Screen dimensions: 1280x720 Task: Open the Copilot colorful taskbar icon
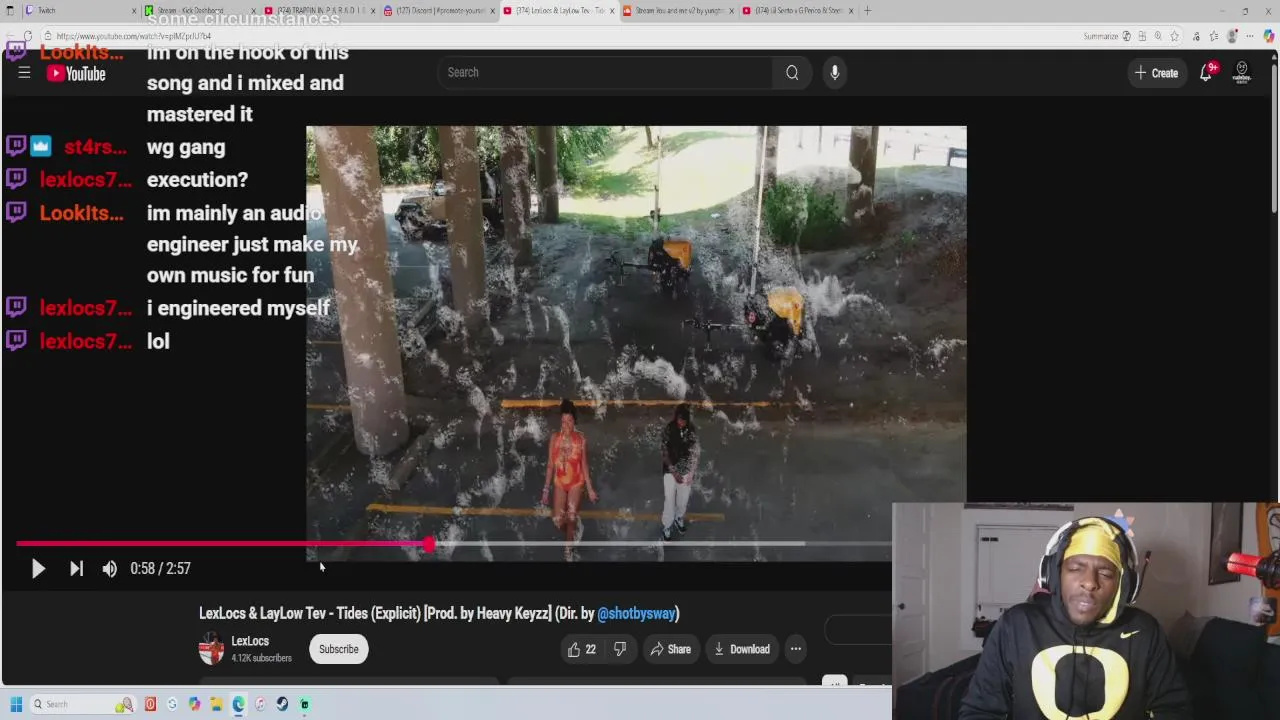pos(194,704)
